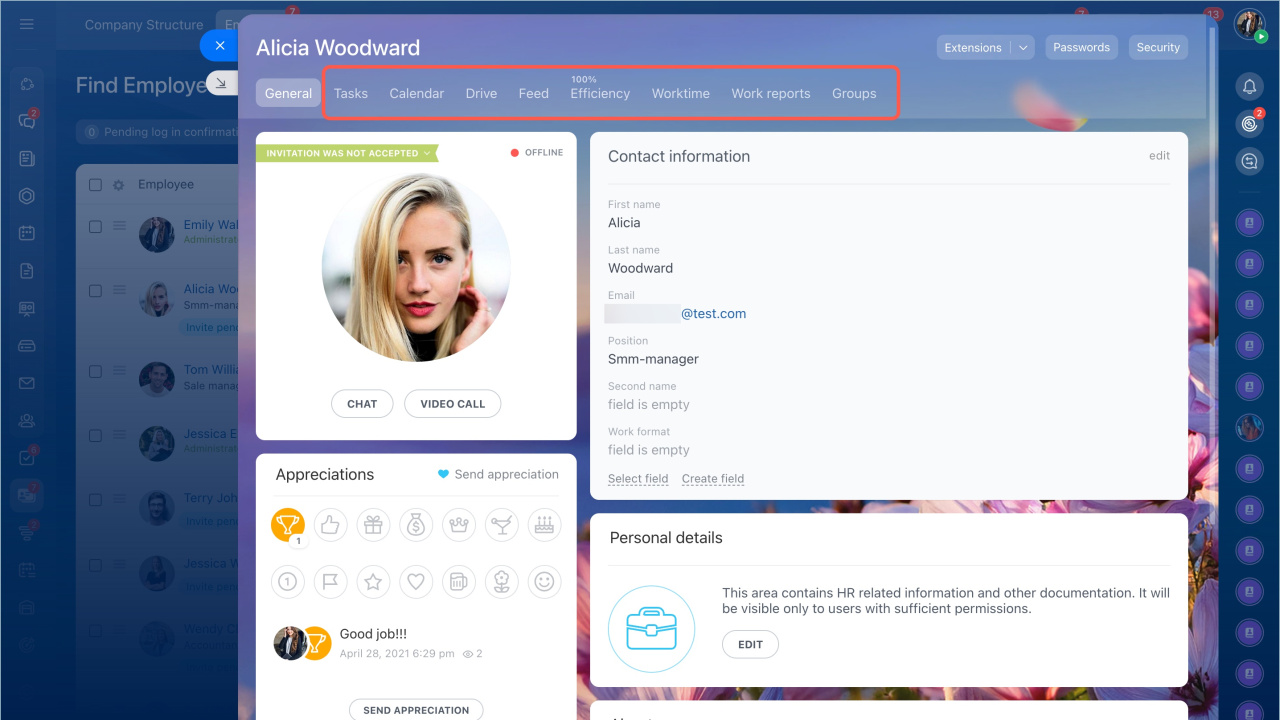The height and width of the screenshot is (720, 1280).
Task: Select the money bag appreciation icon
Action: pos(416,524)
